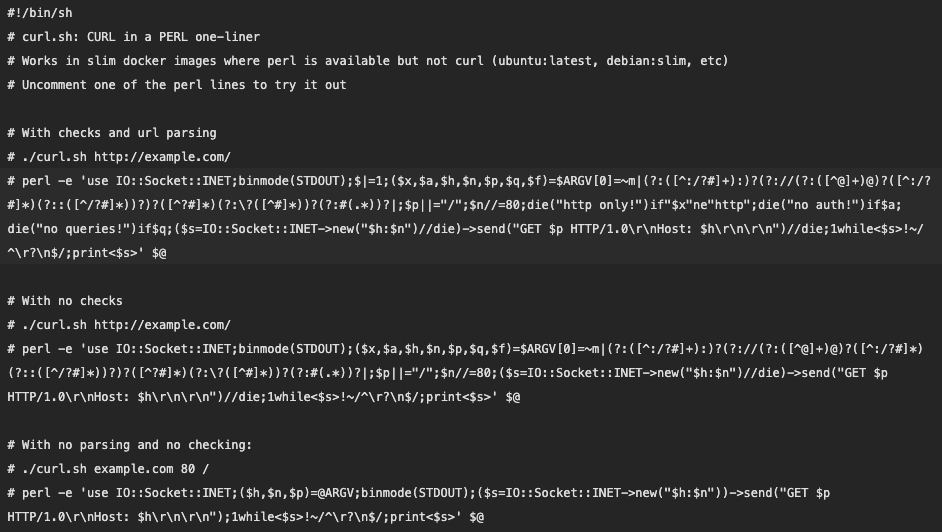Click the 'curl.sh: CURL in a PERL one-liner' comment
Screen dimensions: 942x532
click(140, 37)
